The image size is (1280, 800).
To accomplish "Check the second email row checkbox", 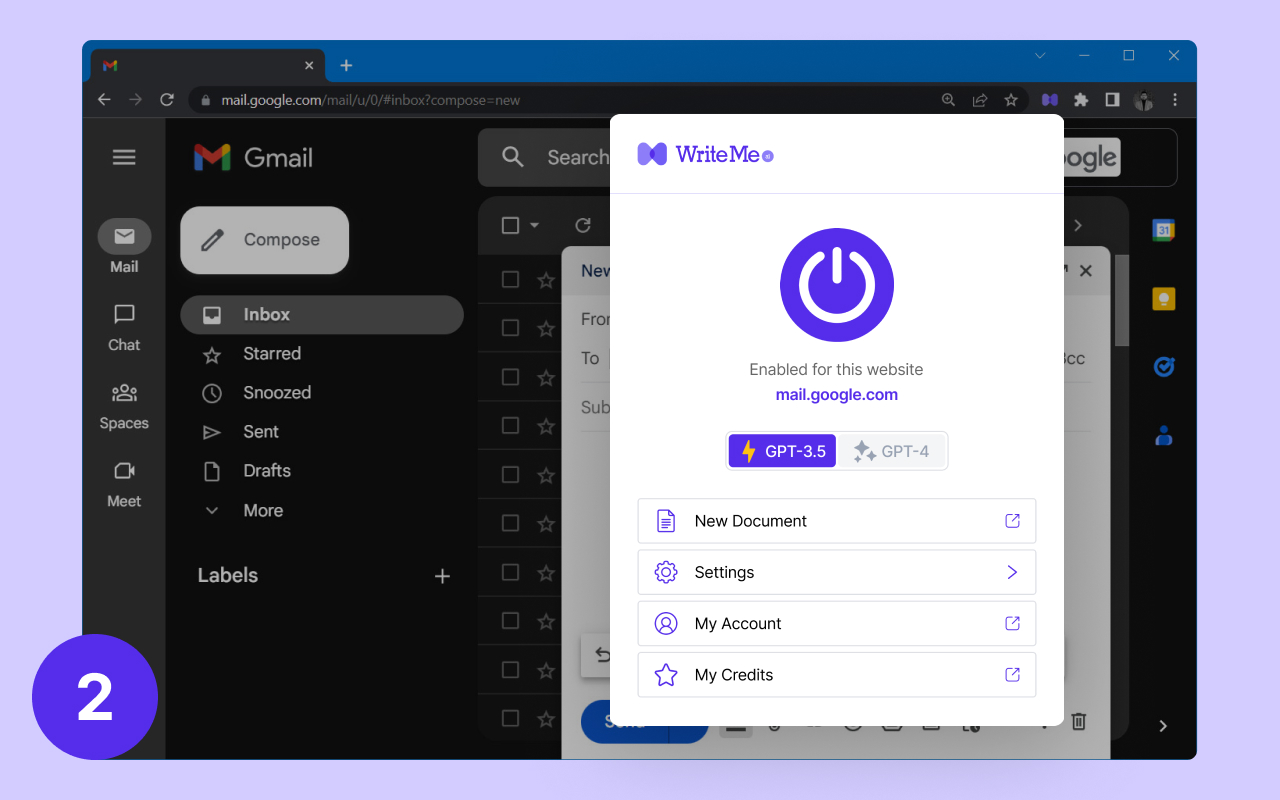I will (x=510, y=328).
